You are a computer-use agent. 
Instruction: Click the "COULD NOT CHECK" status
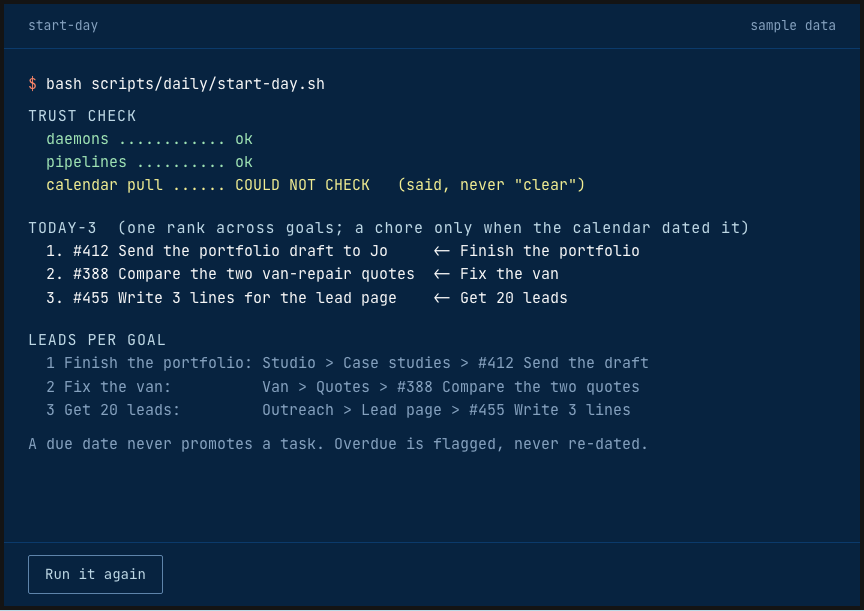tap(303, 185)
